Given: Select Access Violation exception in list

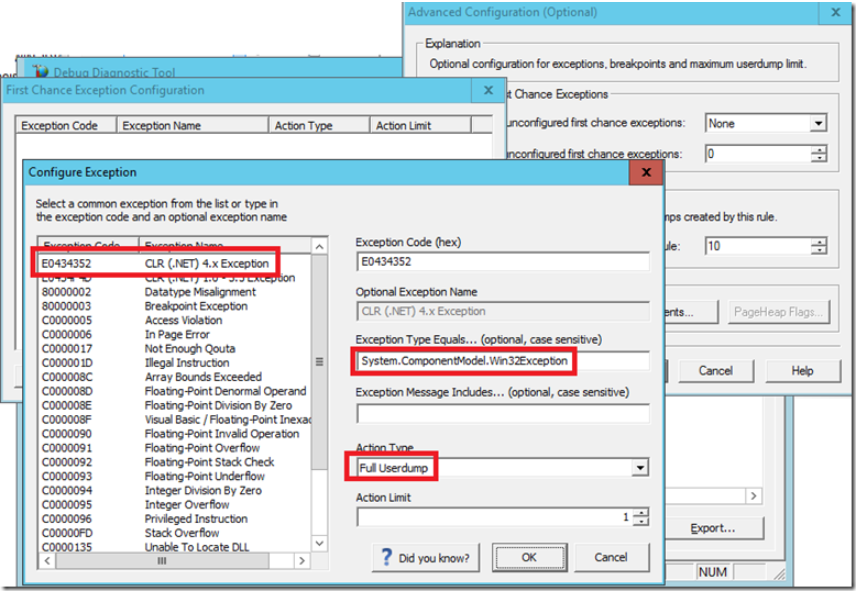Looking at the screenshot, I should click(183, 320).
